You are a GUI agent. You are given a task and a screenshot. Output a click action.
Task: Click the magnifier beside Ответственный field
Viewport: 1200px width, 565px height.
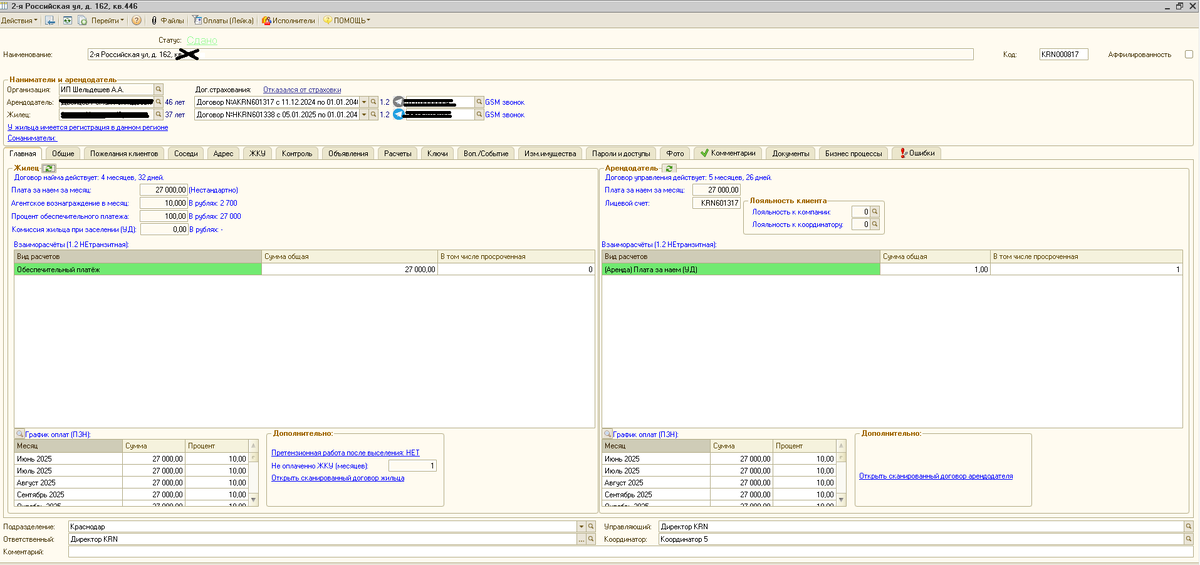point(589,539)
